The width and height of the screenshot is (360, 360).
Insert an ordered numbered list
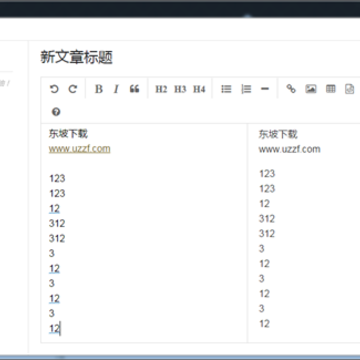tap(246, 89)
